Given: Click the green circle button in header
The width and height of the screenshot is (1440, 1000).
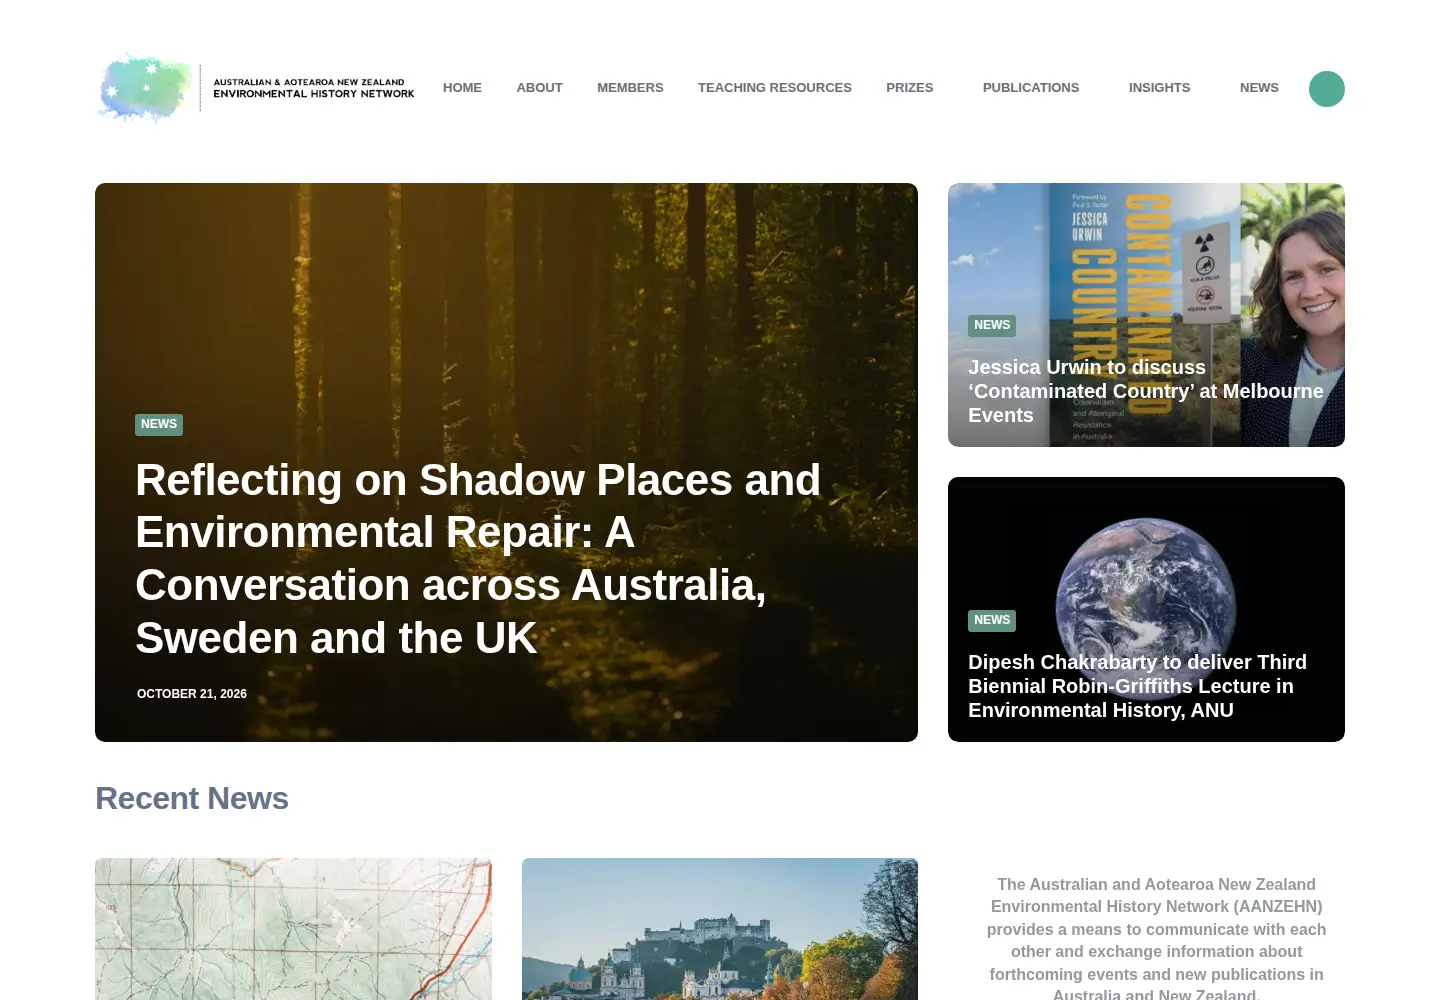Looking at the screenshot, I should click(x=1326, y=89).
